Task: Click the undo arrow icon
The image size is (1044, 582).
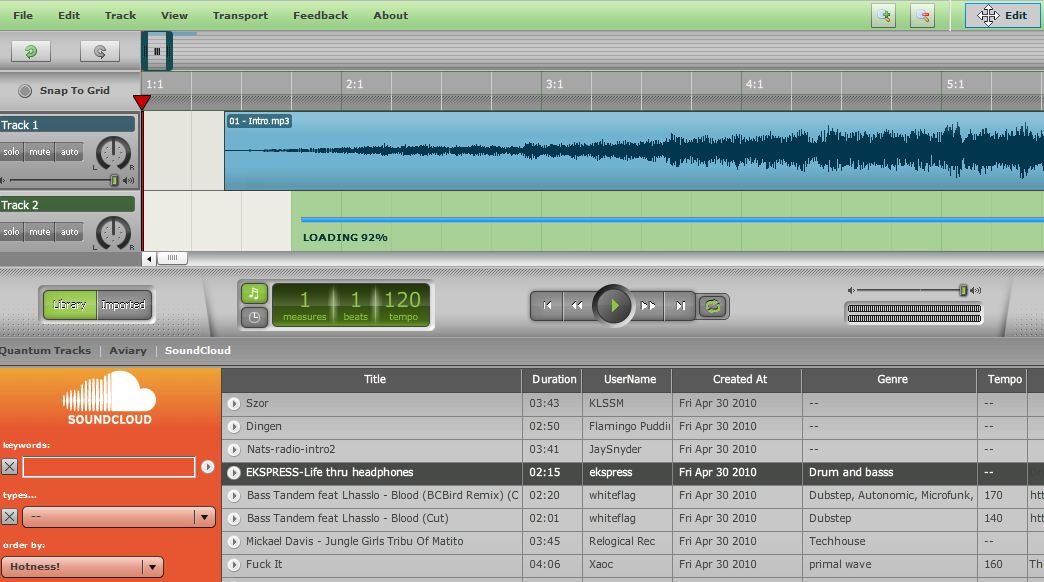Action: pyautogui.click(x=31, y=51)
